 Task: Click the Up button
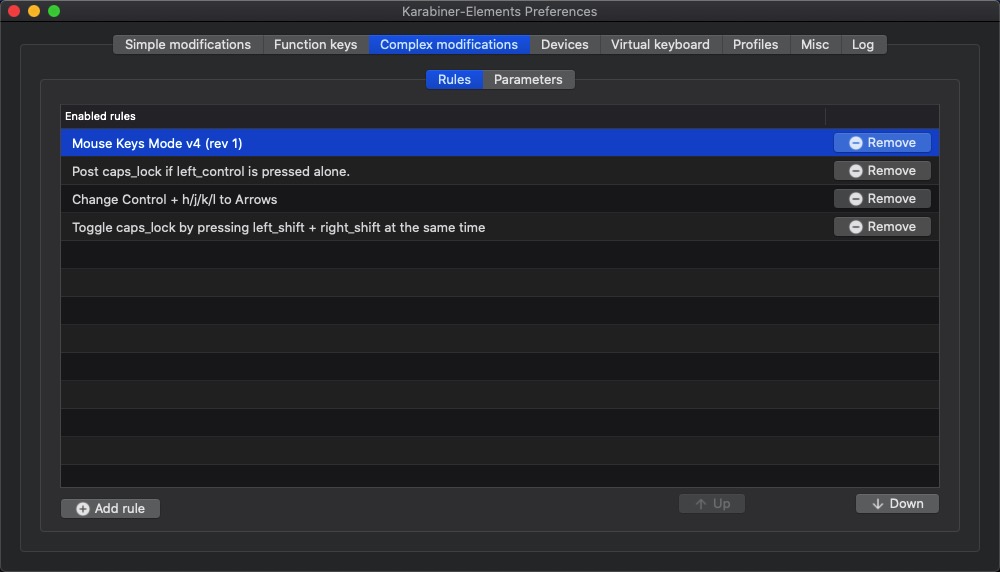(712, 504)
